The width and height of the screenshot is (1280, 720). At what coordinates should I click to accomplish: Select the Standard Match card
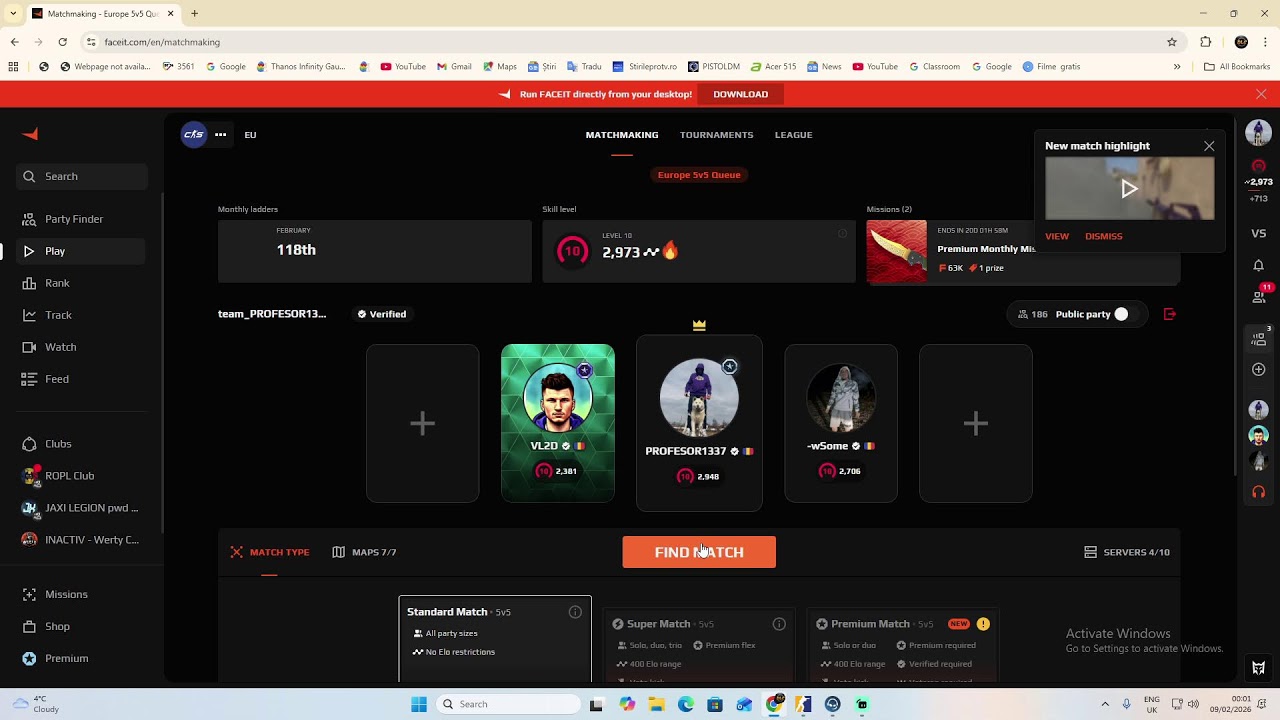[495, 639]
